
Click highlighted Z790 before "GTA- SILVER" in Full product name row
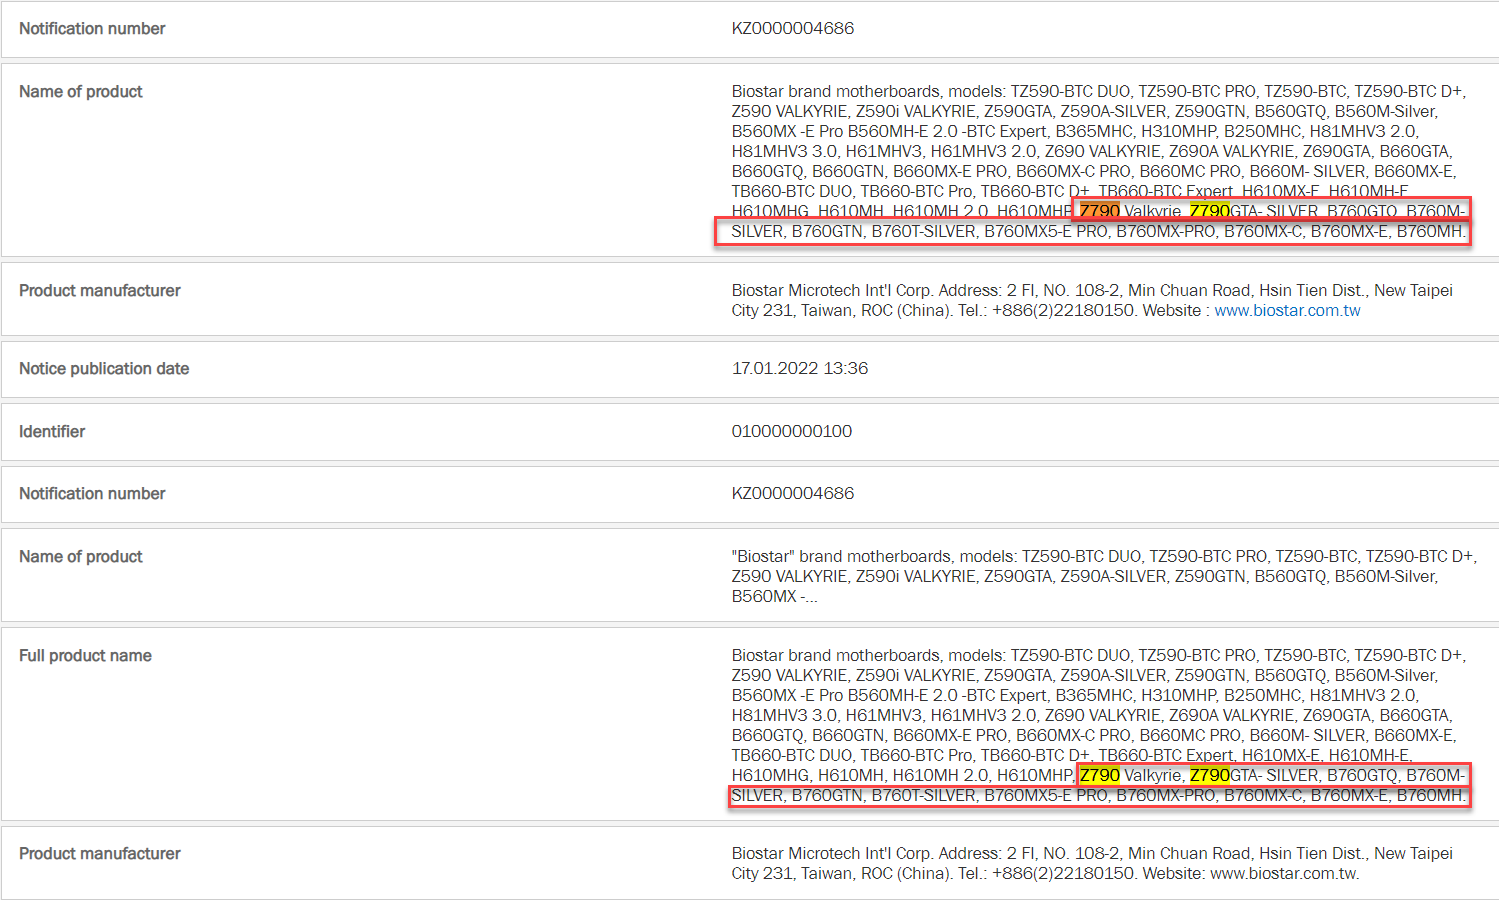point(1209,775)
